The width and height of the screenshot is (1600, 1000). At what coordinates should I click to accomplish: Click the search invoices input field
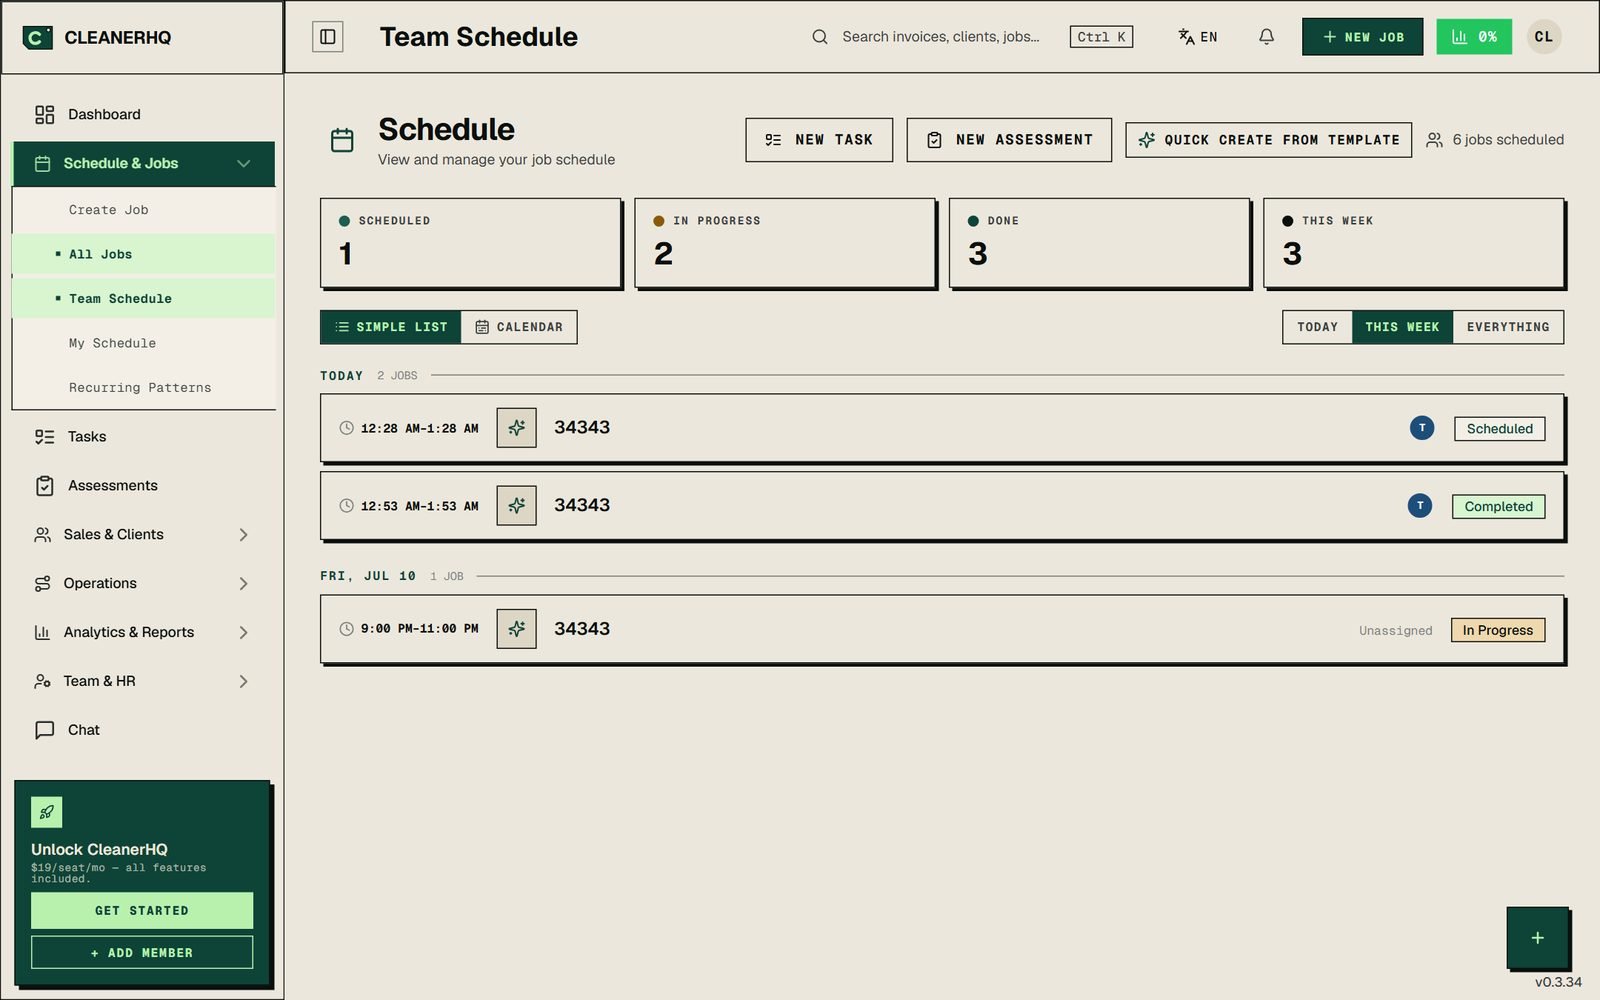(940, 37)
